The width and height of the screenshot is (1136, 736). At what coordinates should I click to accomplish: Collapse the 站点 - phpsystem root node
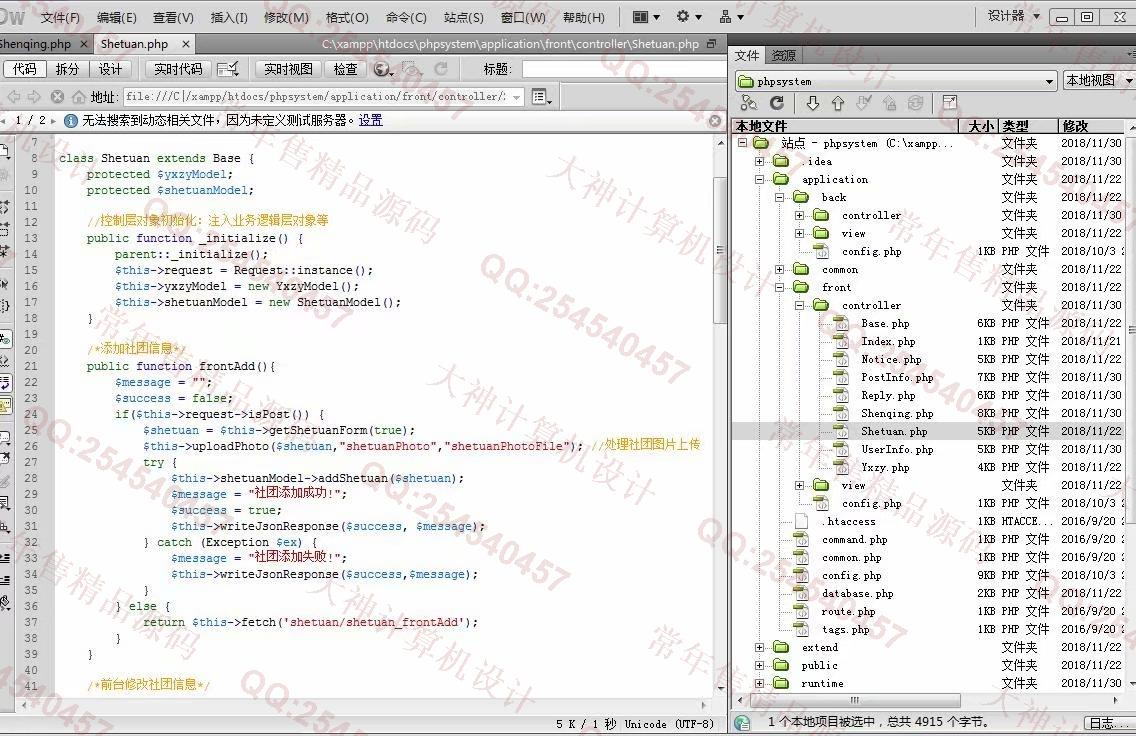(x=742, y=143)
